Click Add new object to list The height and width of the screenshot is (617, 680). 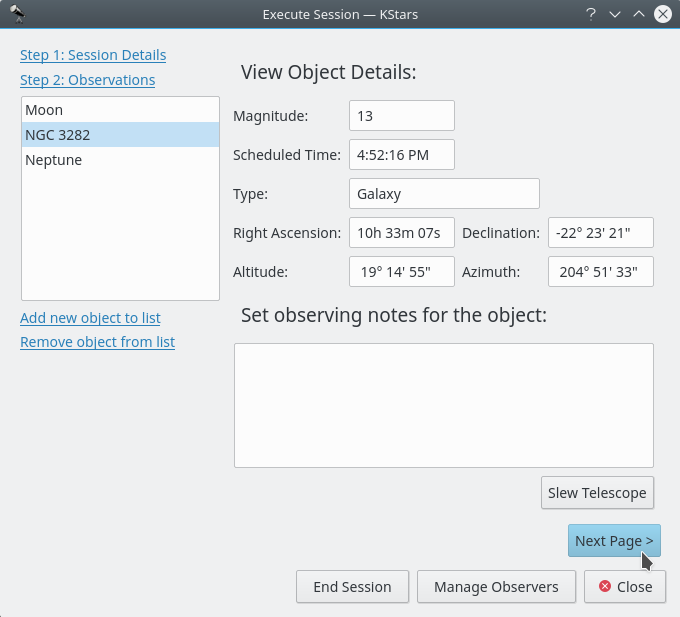(x=90, y=318)
